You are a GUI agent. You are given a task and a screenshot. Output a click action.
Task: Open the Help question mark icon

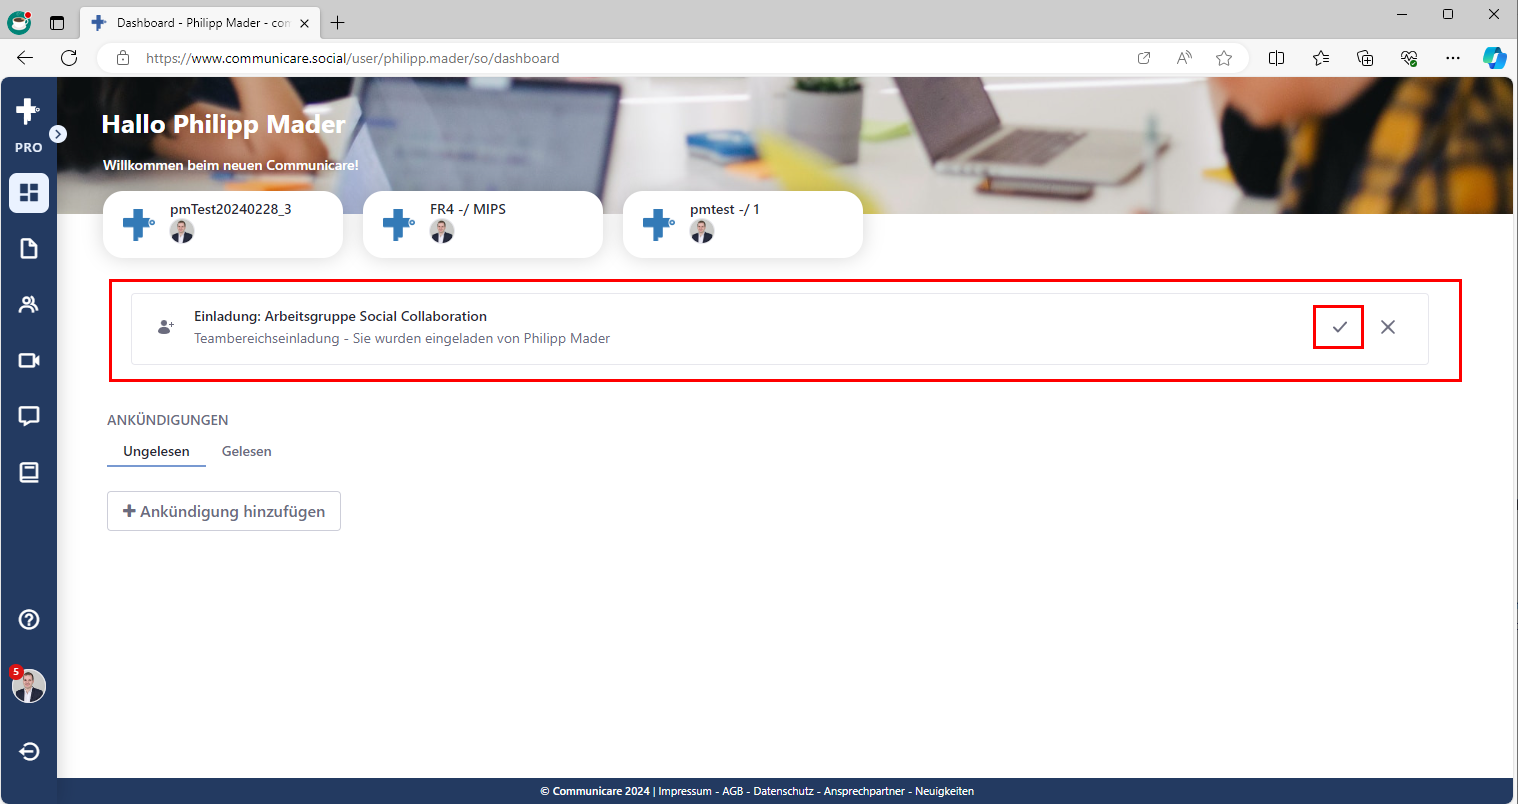click(29, 620)
